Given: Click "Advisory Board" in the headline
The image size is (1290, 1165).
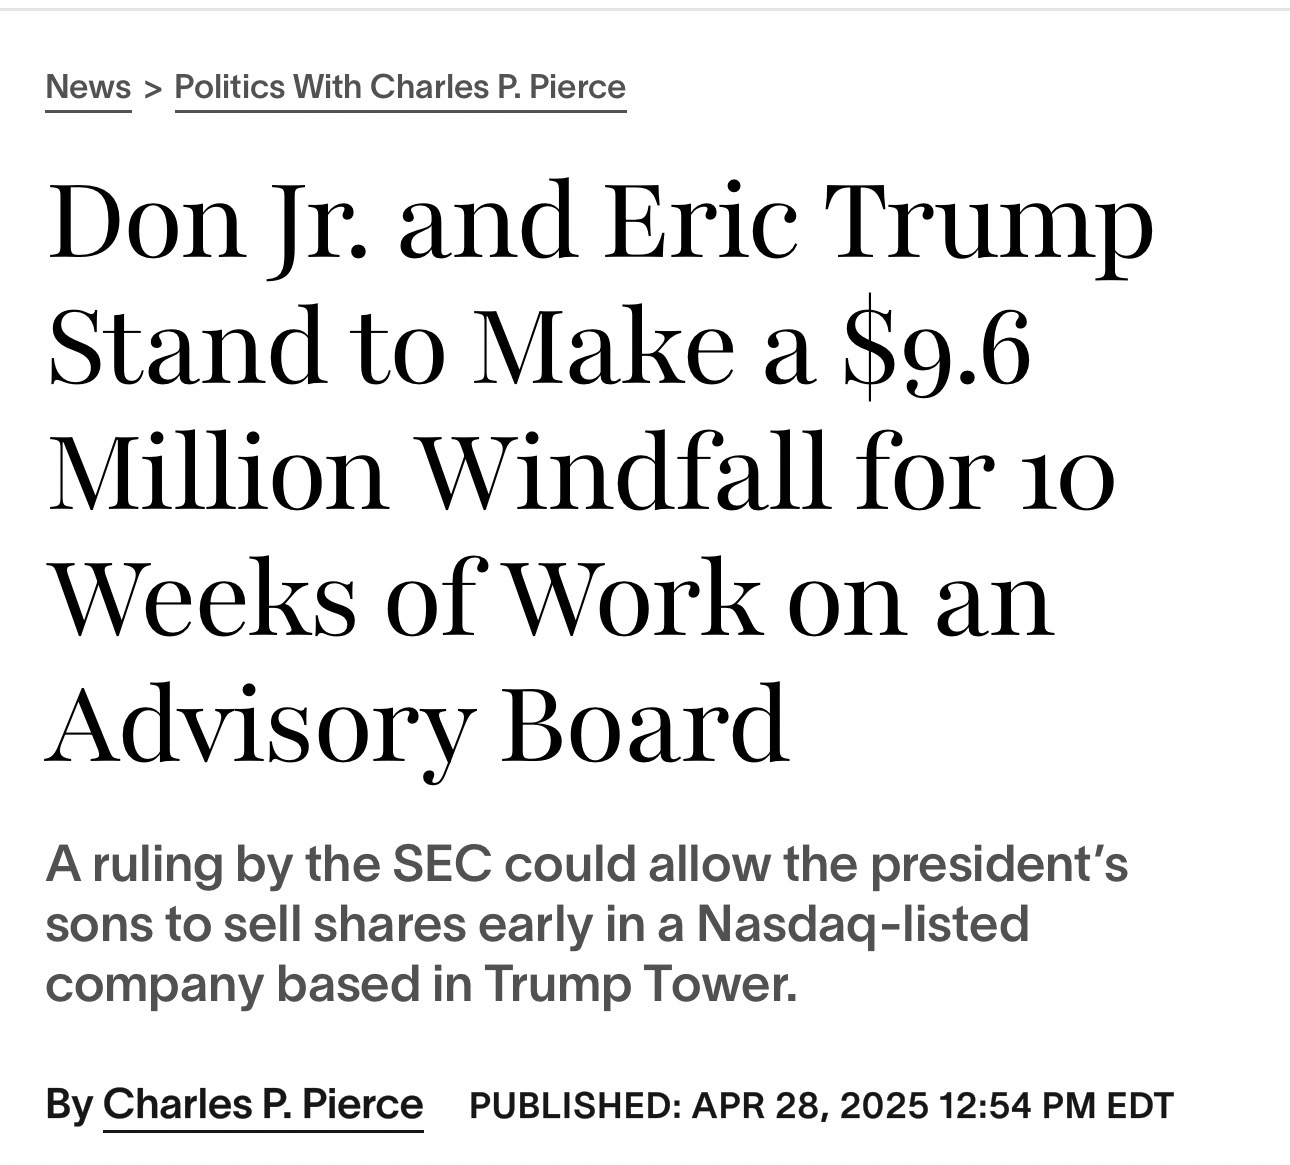Looking at the screenshot, I should click(x=416, y=723).
